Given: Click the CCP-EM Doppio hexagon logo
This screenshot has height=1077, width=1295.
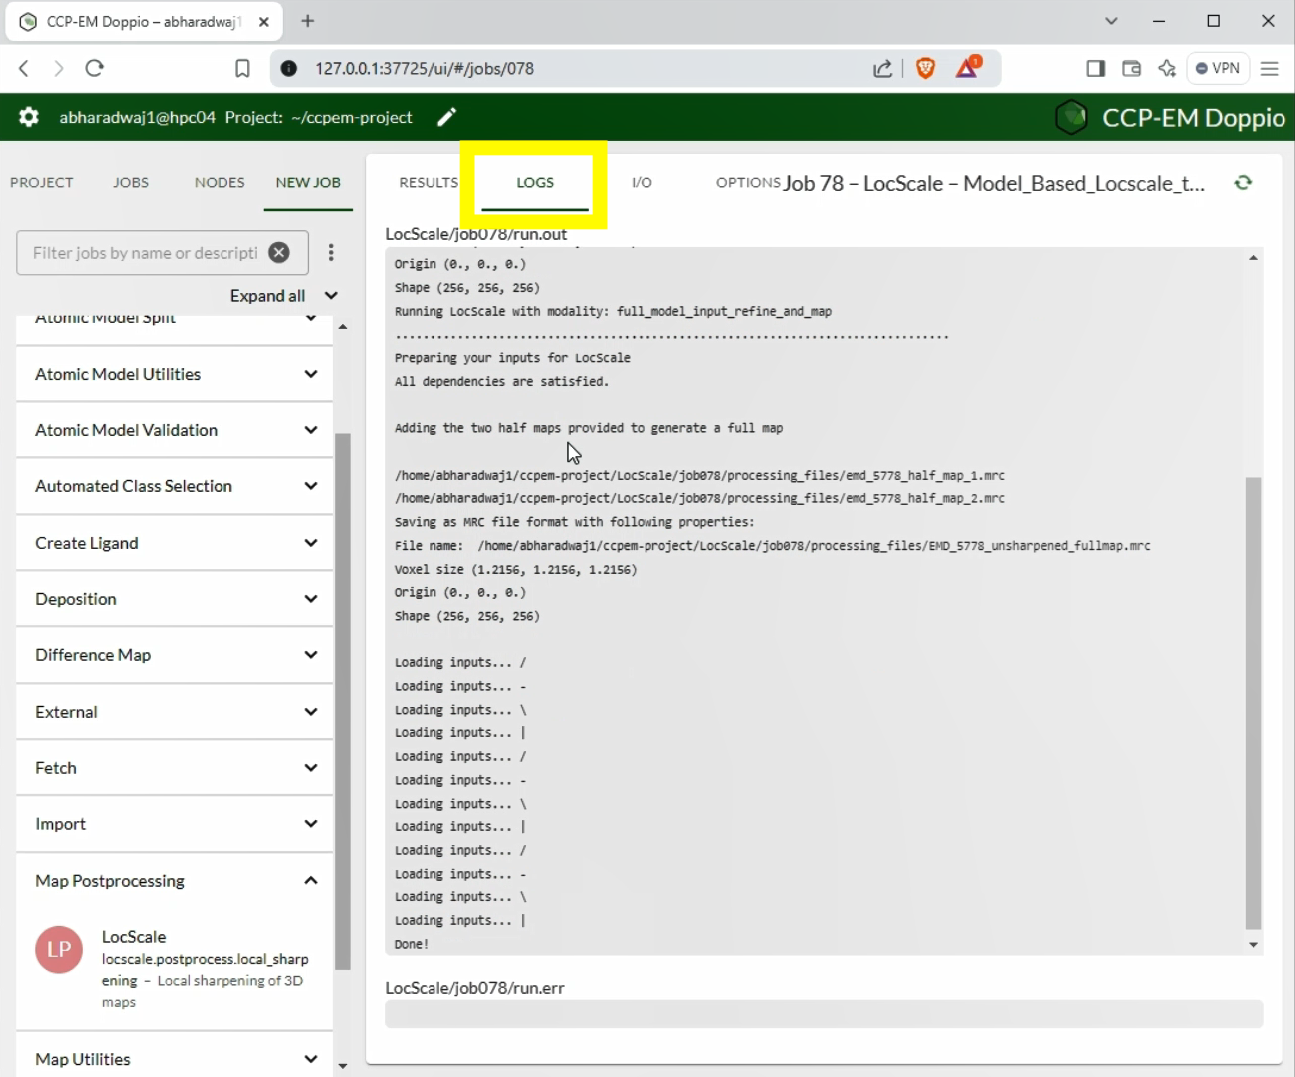Looking at the screenshot, I should point(1071,117).
